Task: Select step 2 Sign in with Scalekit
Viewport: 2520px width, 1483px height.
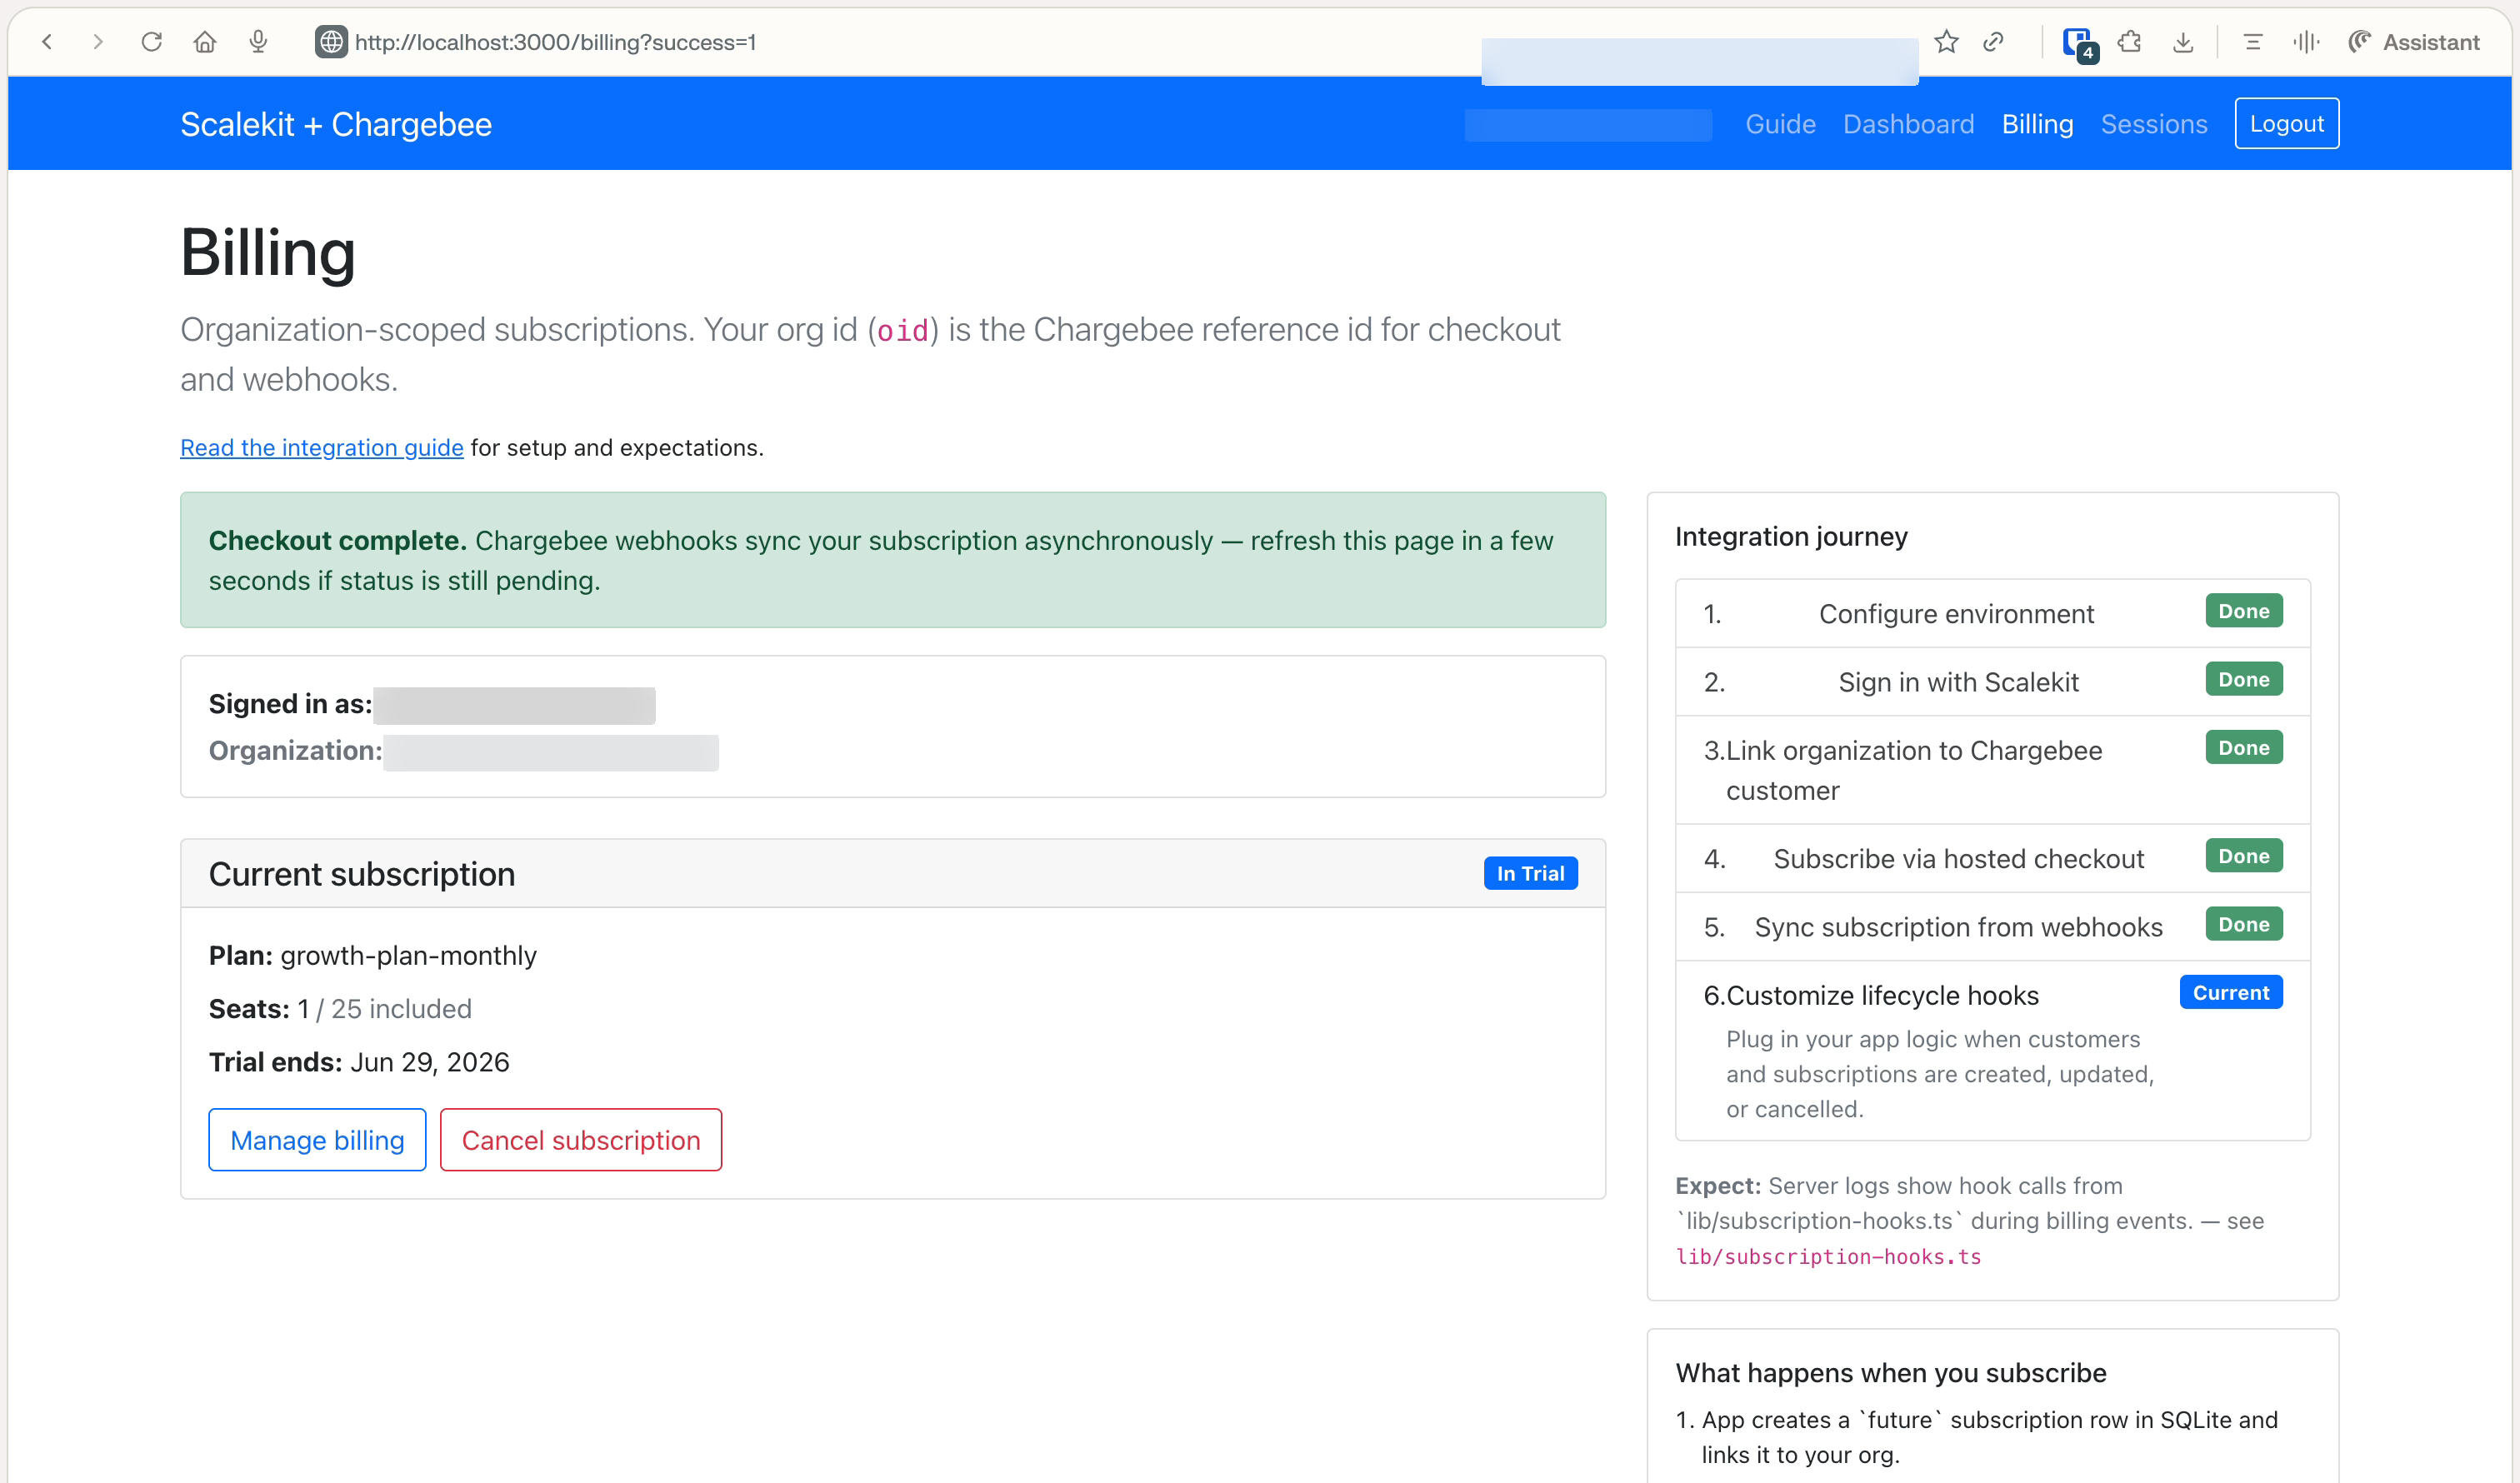Action: 1992,681
